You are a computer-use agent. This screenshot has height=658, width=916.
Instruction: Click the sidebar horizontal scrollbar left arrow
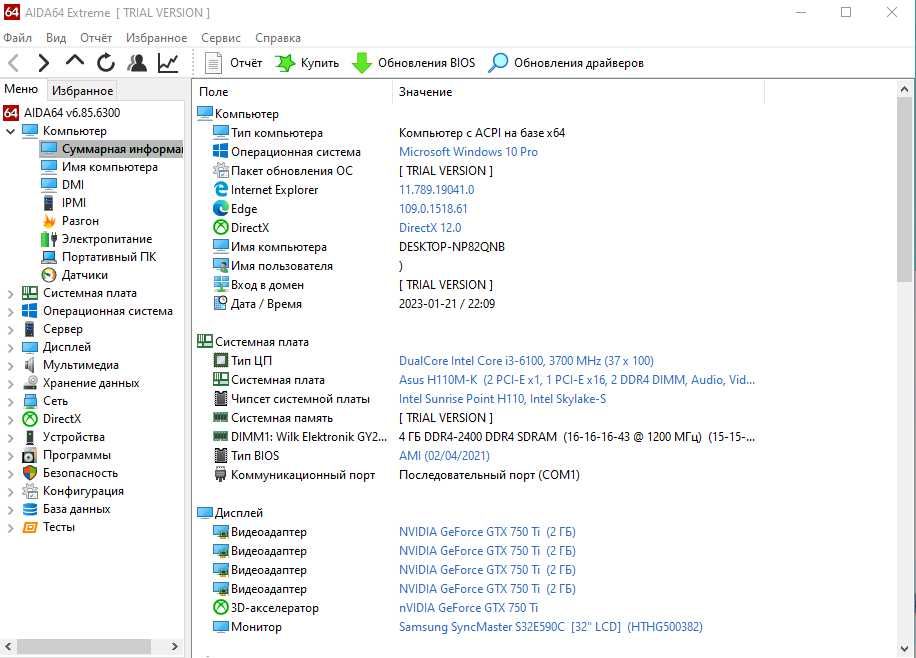coord(8,646)
